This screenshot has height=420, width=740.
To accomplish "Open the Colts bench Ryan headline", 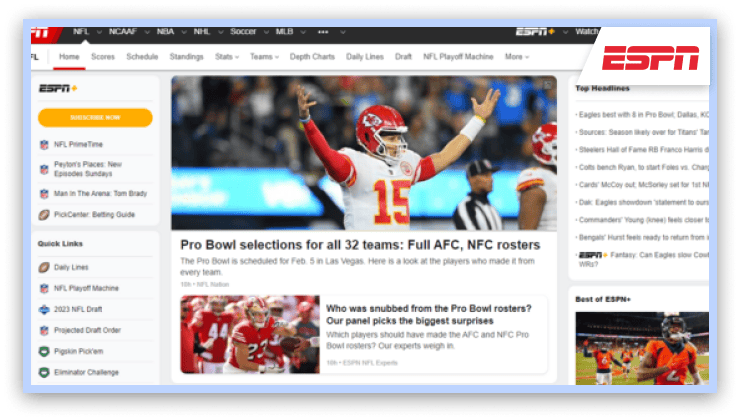I will pos(642,167).
